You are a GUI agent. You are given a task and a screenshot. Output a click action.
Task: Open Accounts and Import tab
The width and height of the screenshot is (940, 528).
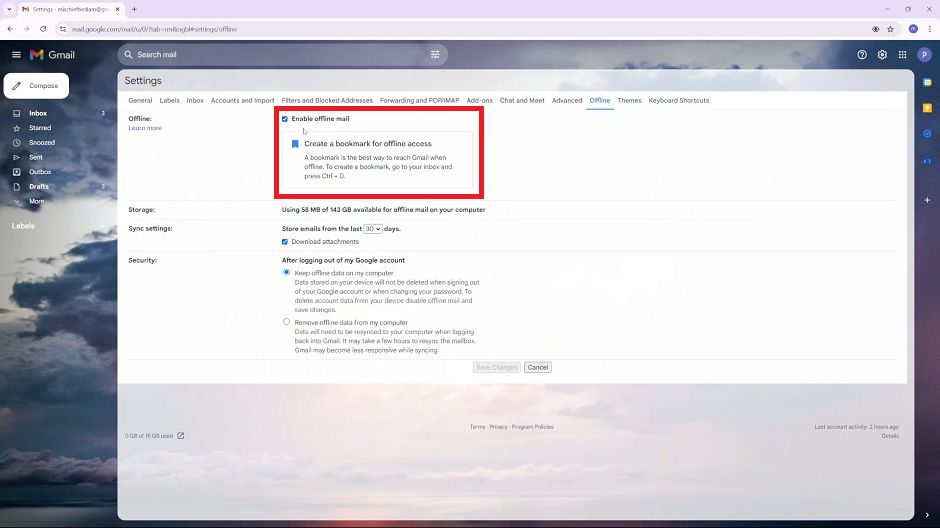(242, 101)
